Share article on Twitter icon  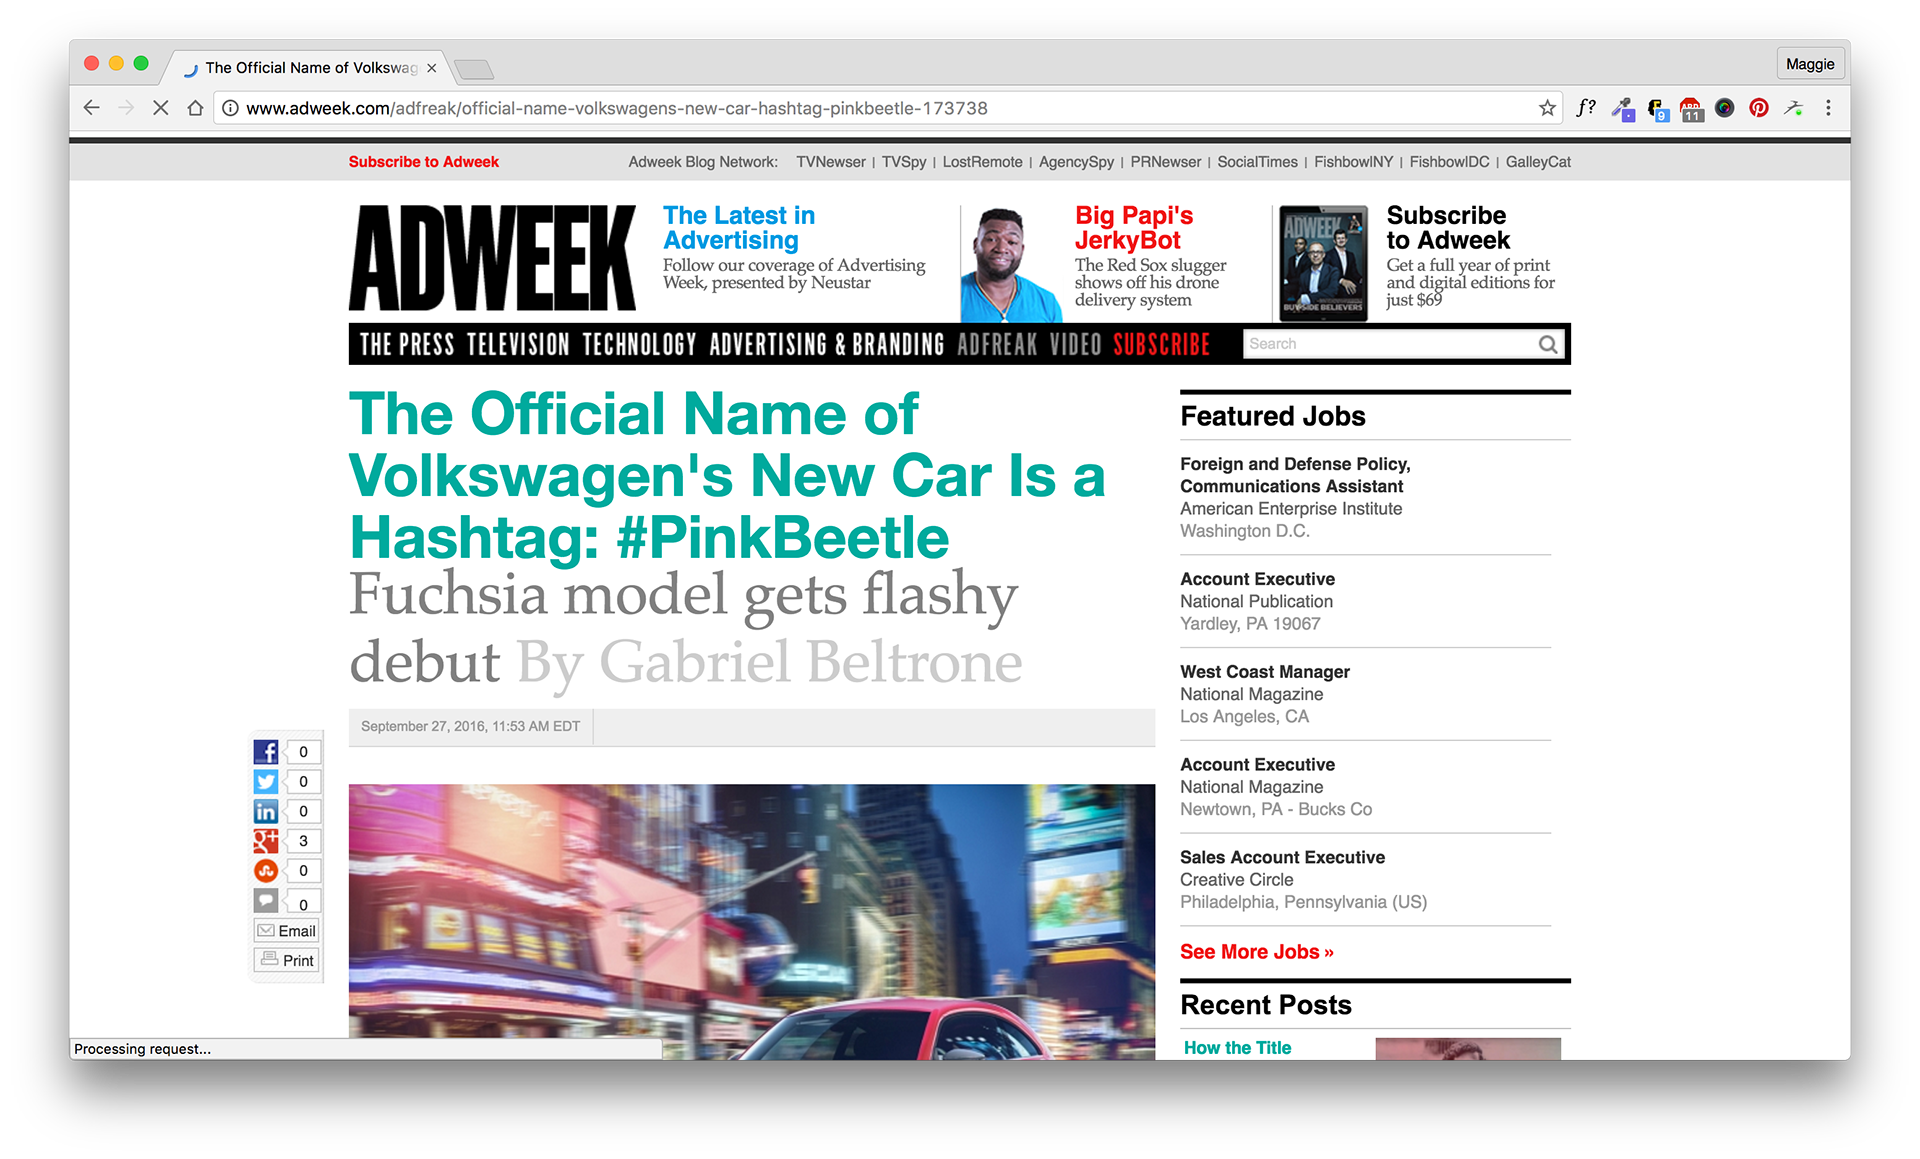tap(266, 782)
